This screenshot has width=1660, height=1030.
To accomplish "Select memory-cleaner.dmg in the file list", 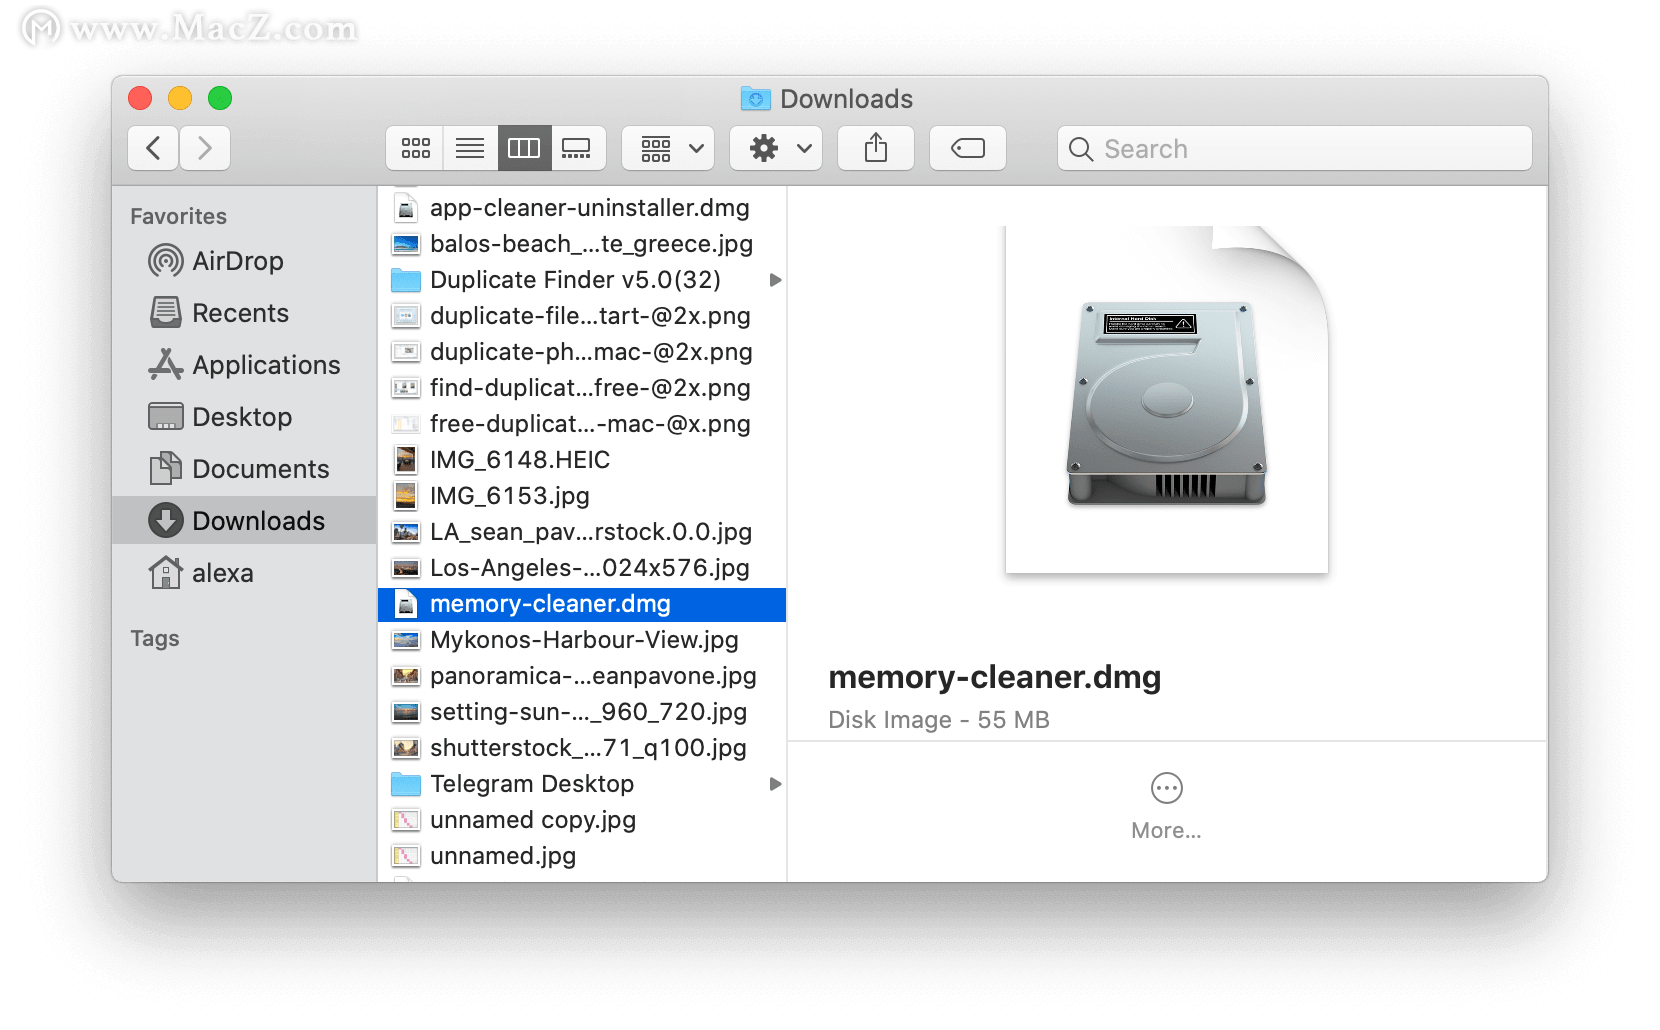I will tap(582, 604).
